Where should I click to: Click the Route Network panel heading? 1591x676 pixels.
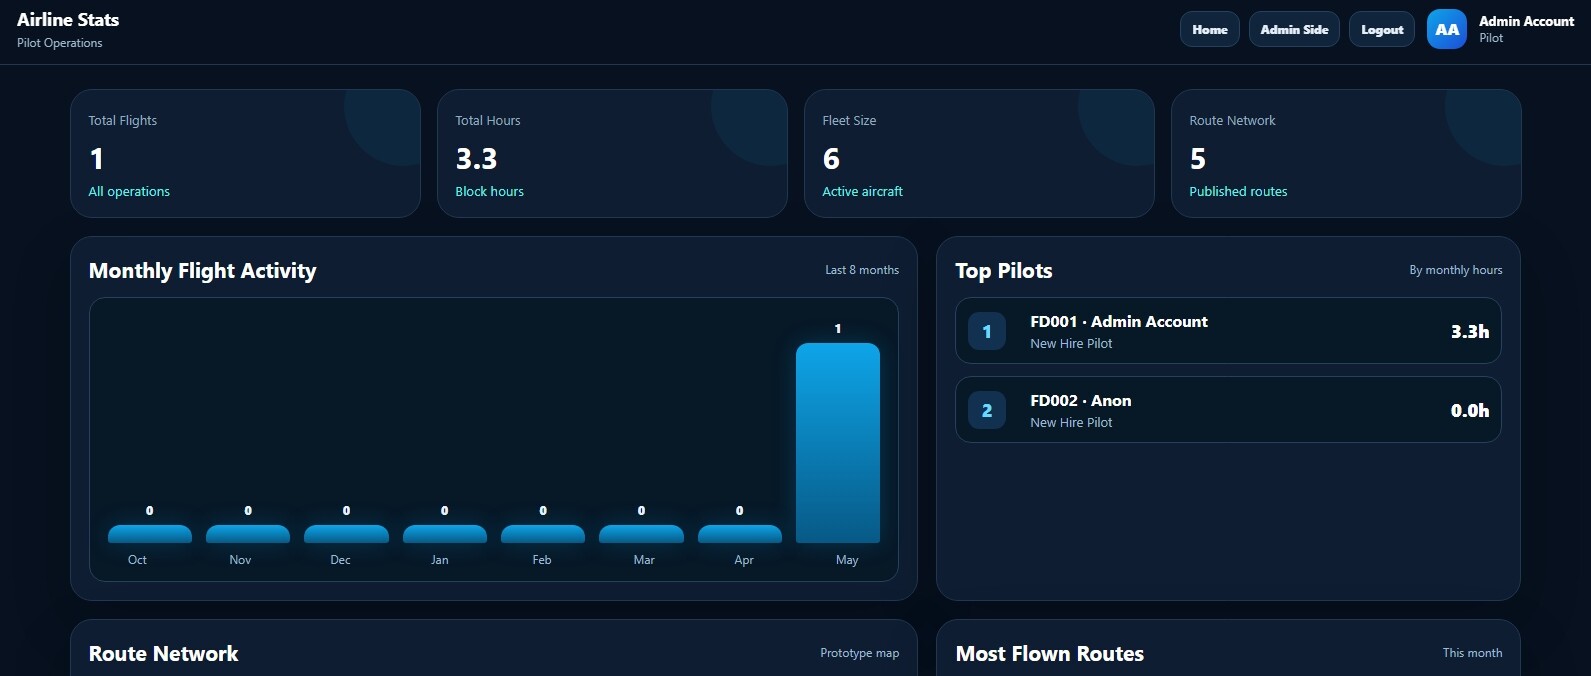pos(164,654)
